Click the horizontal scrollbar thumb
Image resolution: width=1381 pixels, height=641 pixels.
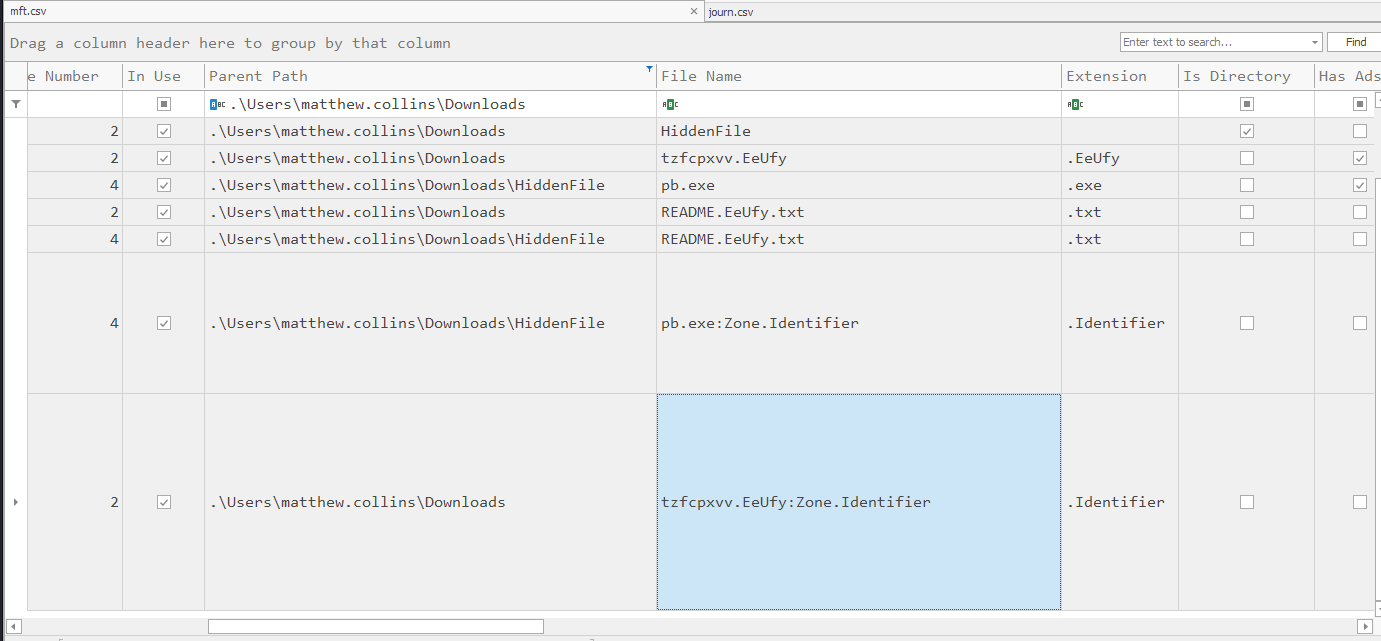pos(375,626)
